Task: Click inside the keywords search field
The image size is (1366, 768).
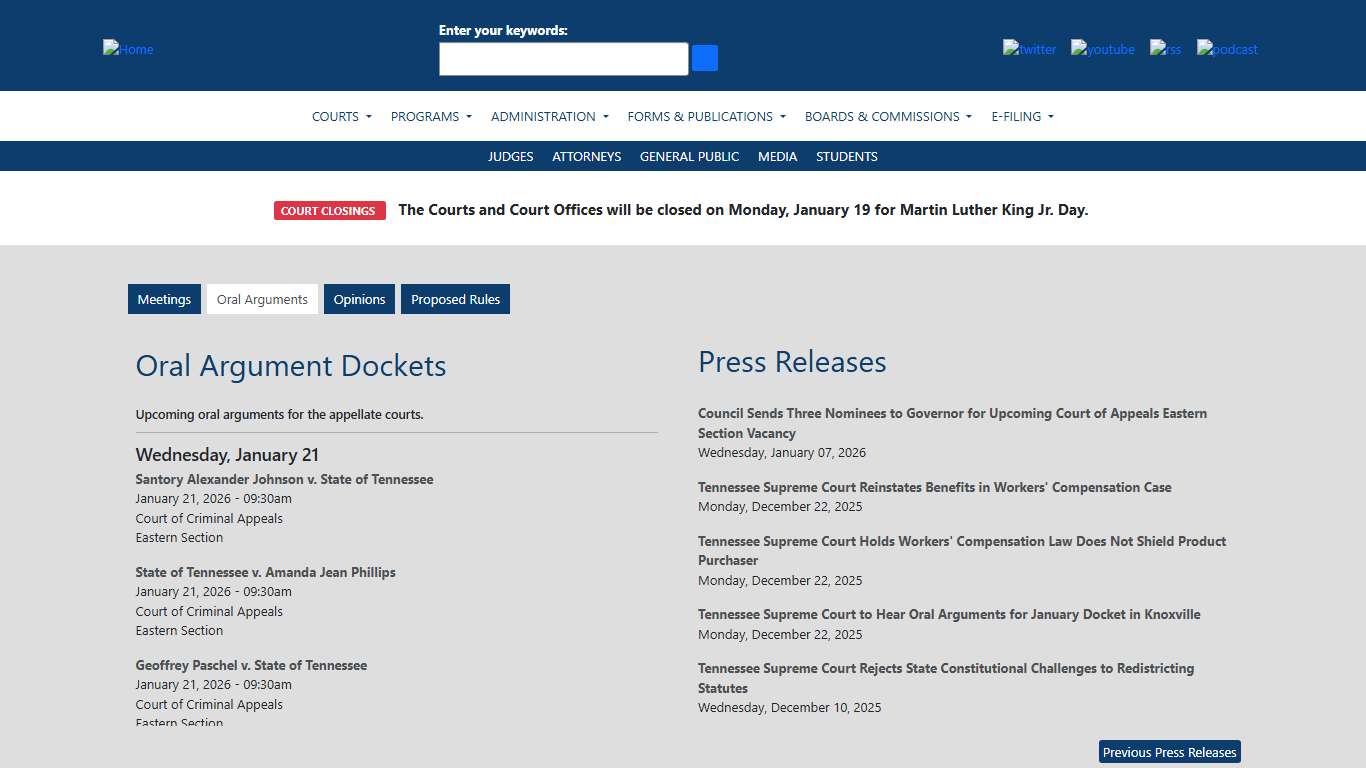Action: point(563,58)
